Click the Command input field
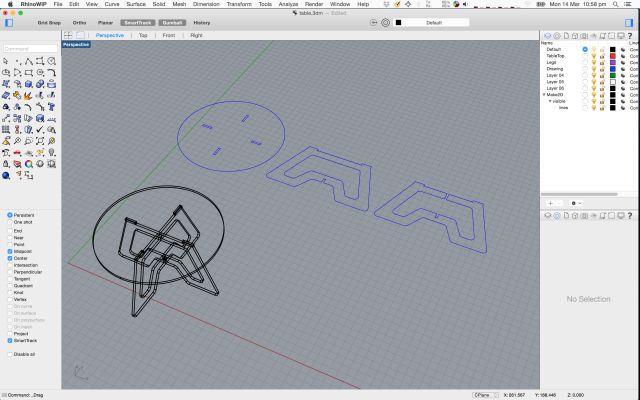 (30, 49)
